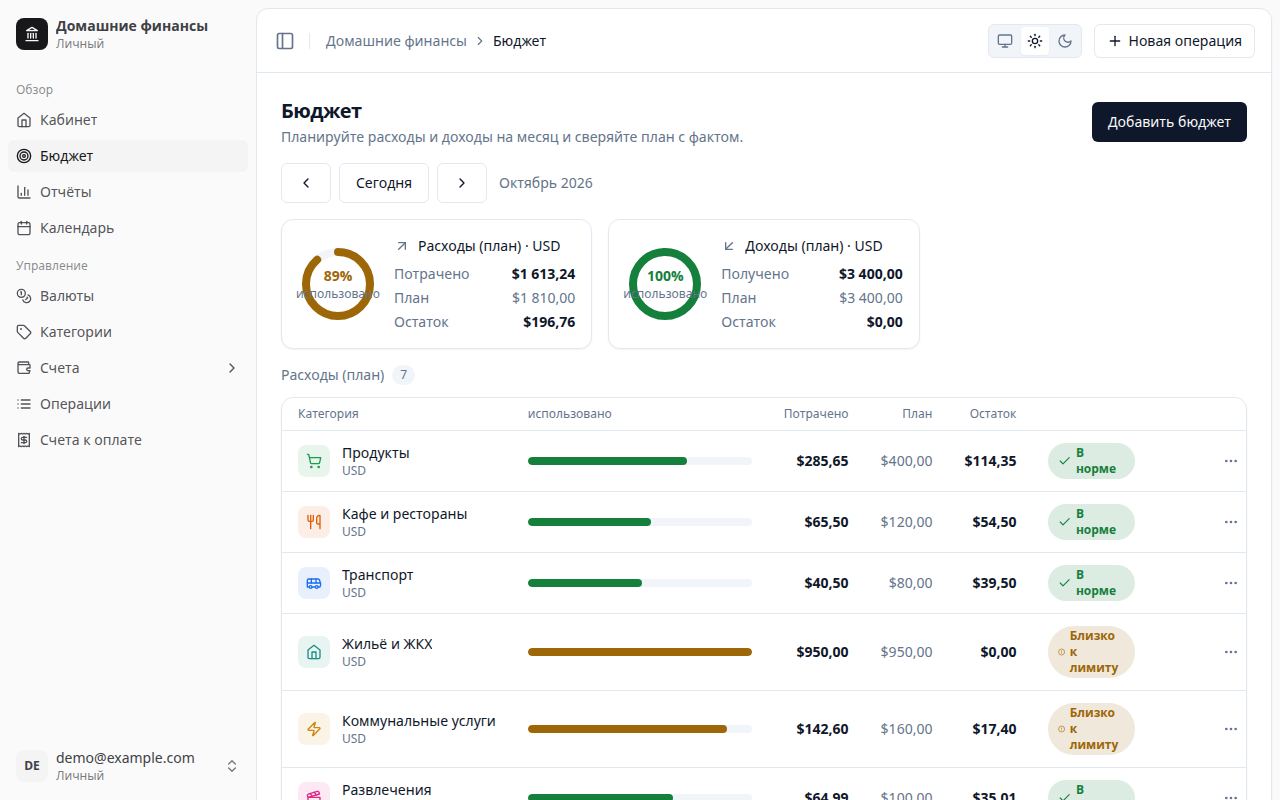Click the Коммунальные услуги lightning icon
Screen dimensions: 1280x800
314,729
